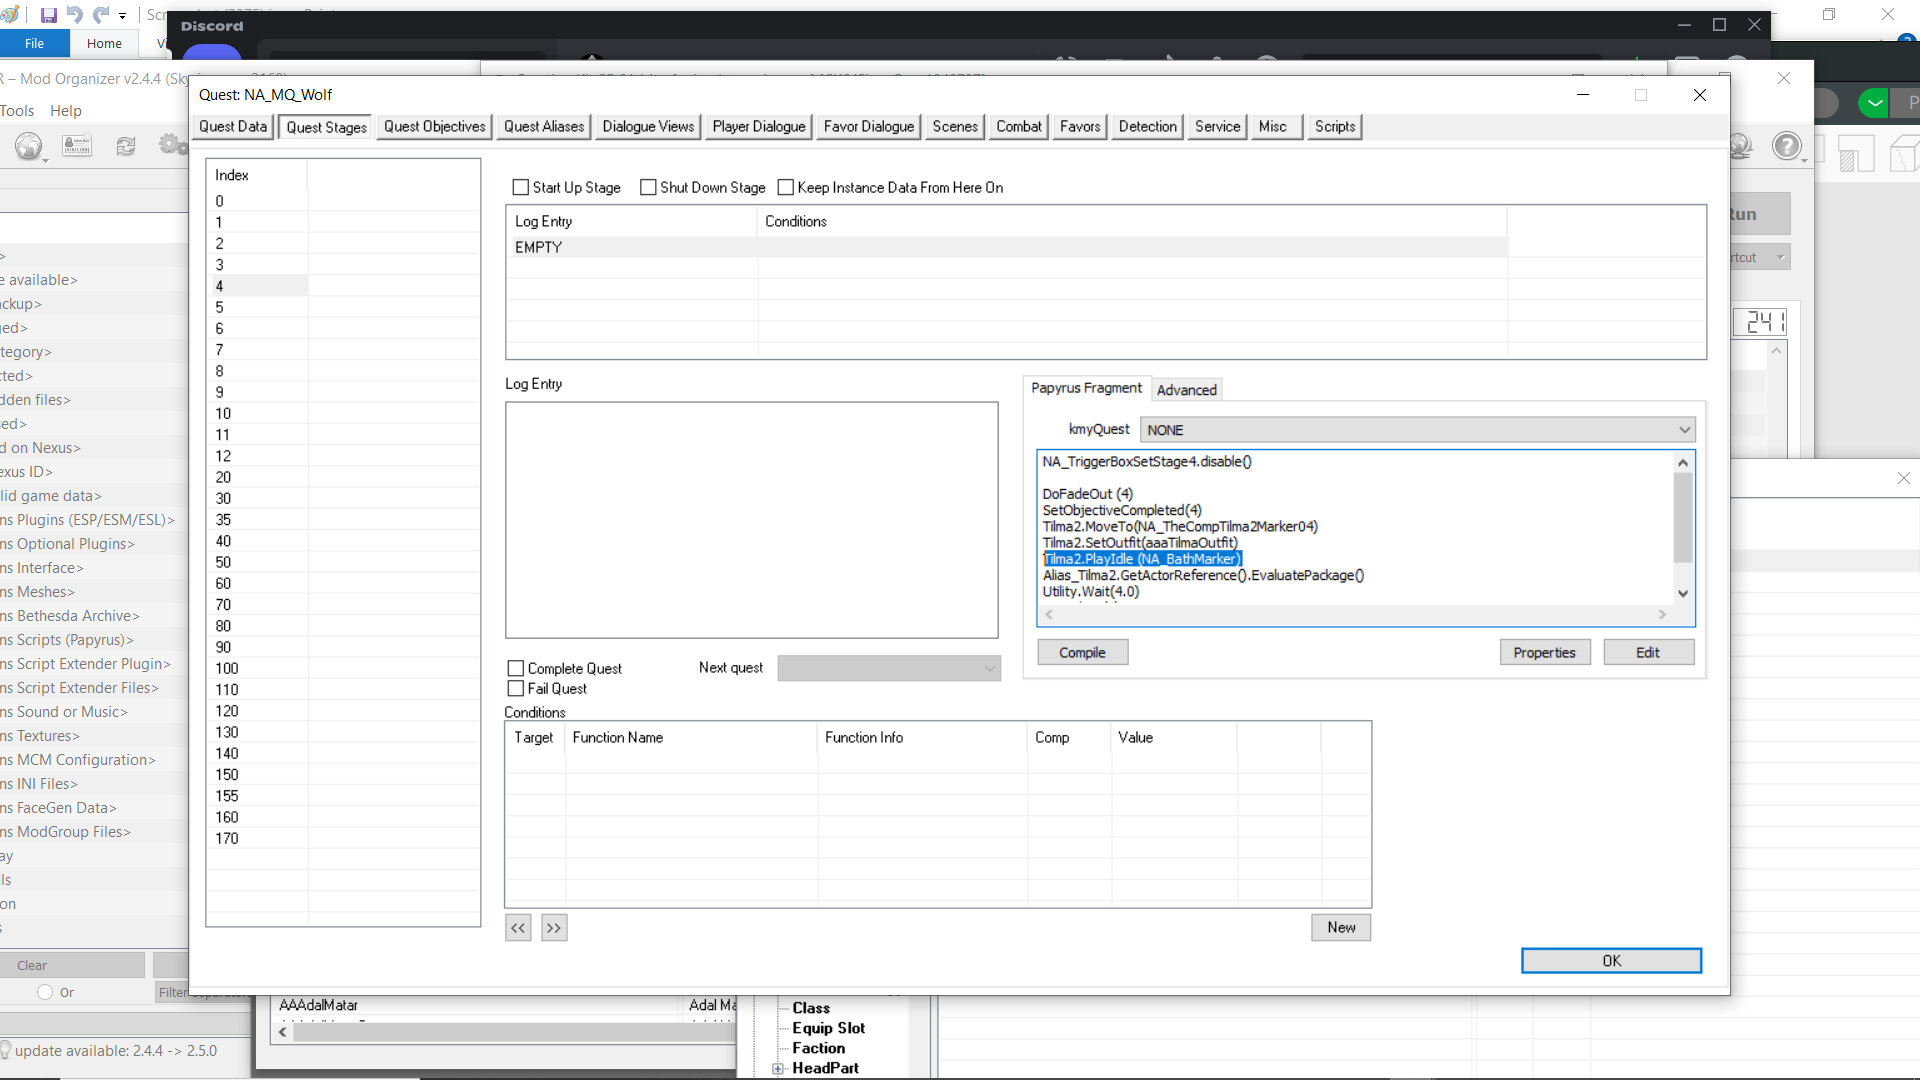Open the Tools menu in Mod Organizer

click(17, 111)
